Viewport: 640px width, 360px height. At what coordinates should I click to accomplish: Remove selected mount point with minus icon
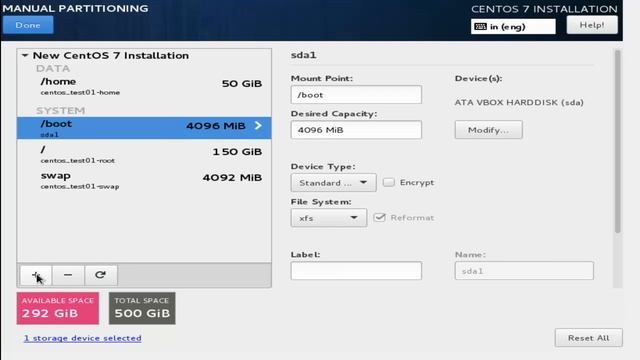[68, 275]
